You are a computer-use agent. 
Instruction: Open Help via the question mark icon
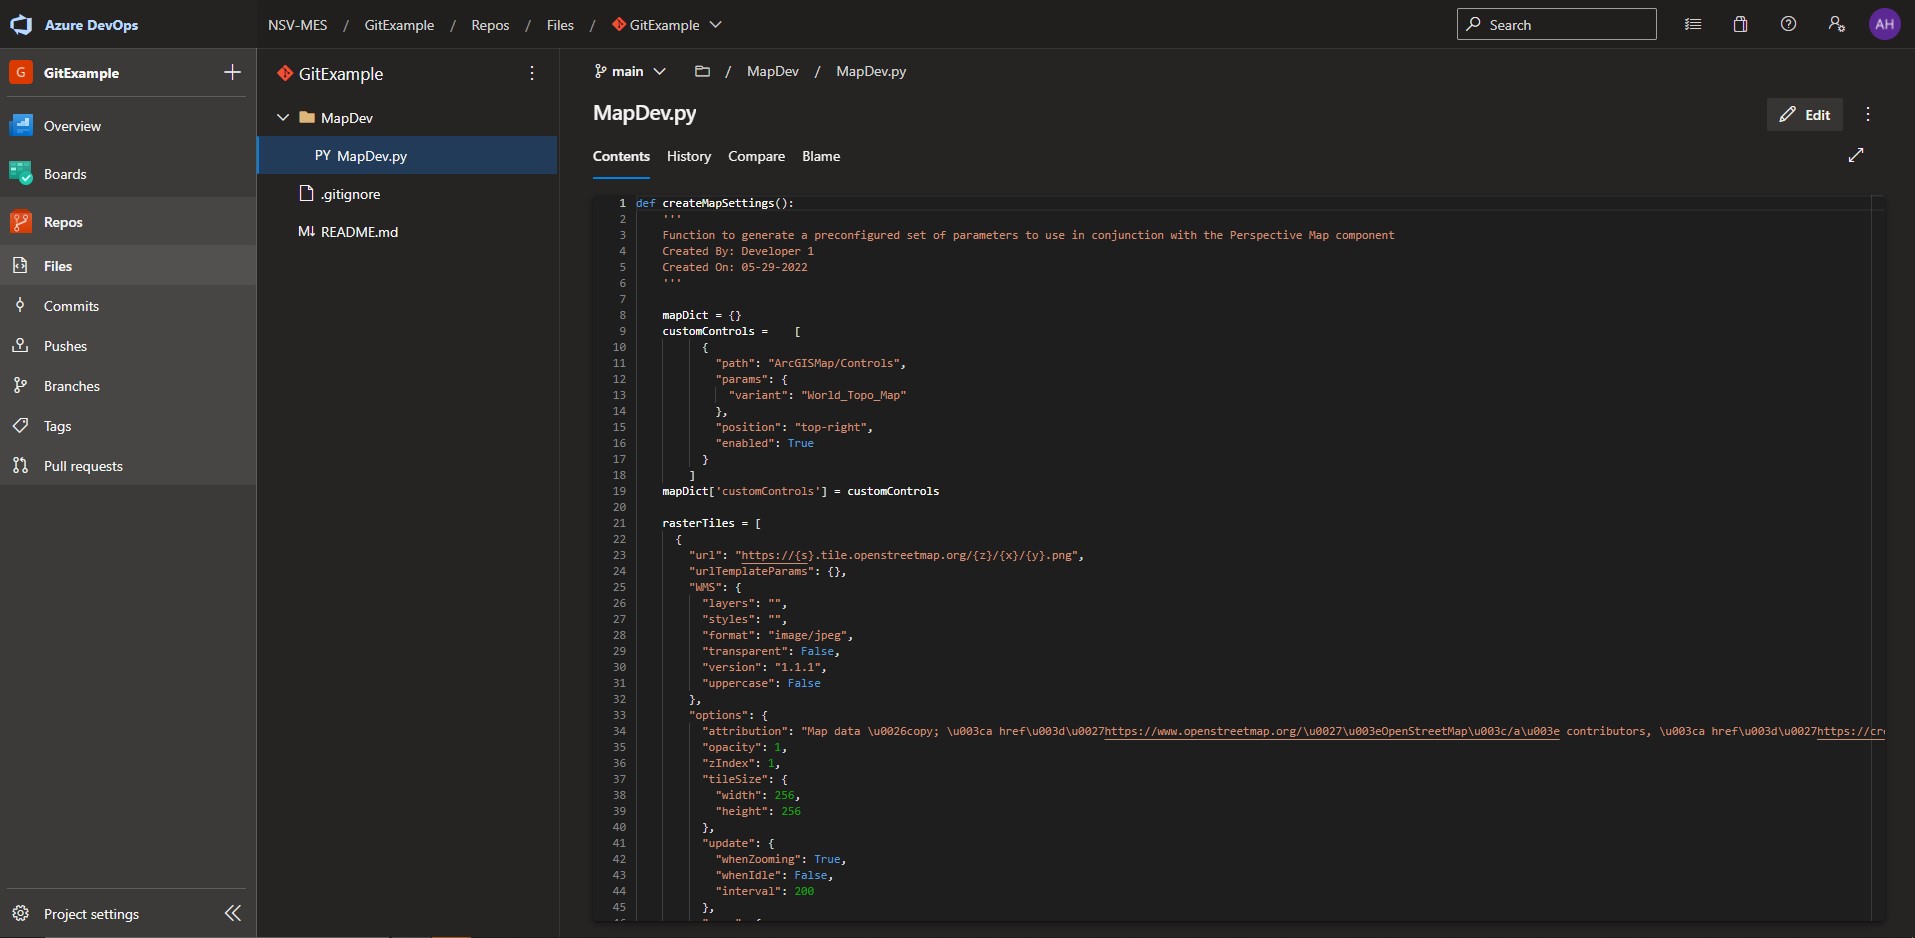point(1788,24)
